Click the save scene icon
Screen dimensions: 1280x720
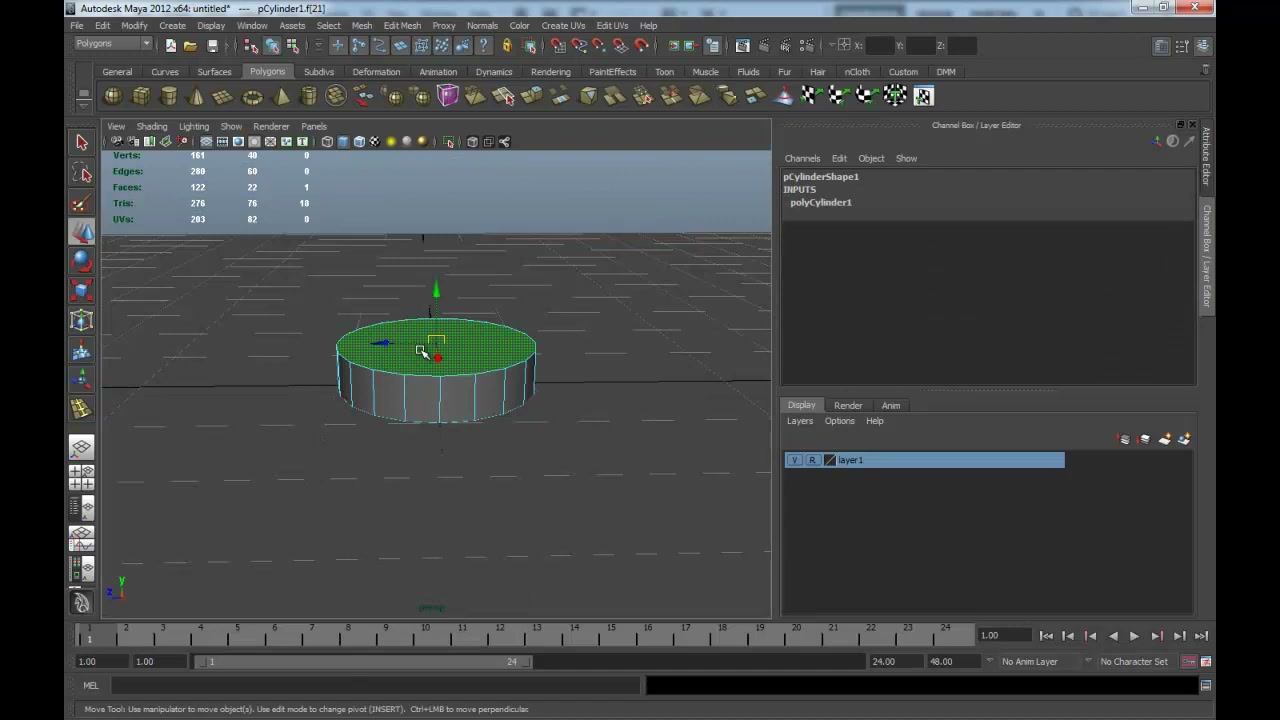tap(212, 46)
